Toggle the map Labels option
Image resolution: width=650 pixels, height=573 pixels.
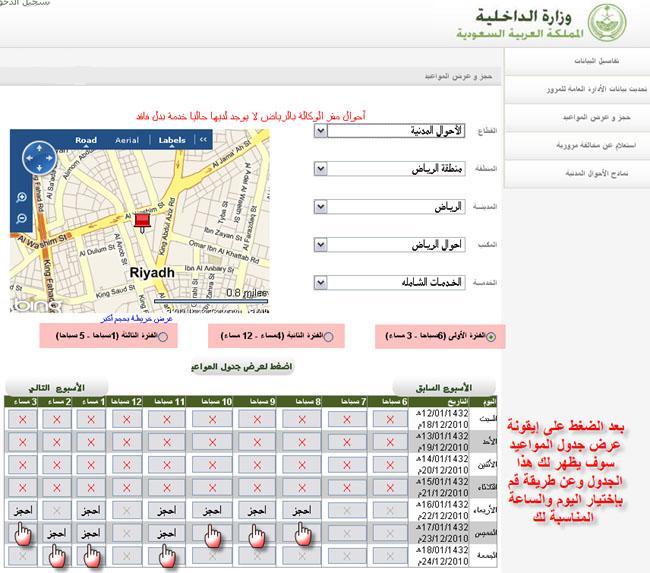point(172,140)
